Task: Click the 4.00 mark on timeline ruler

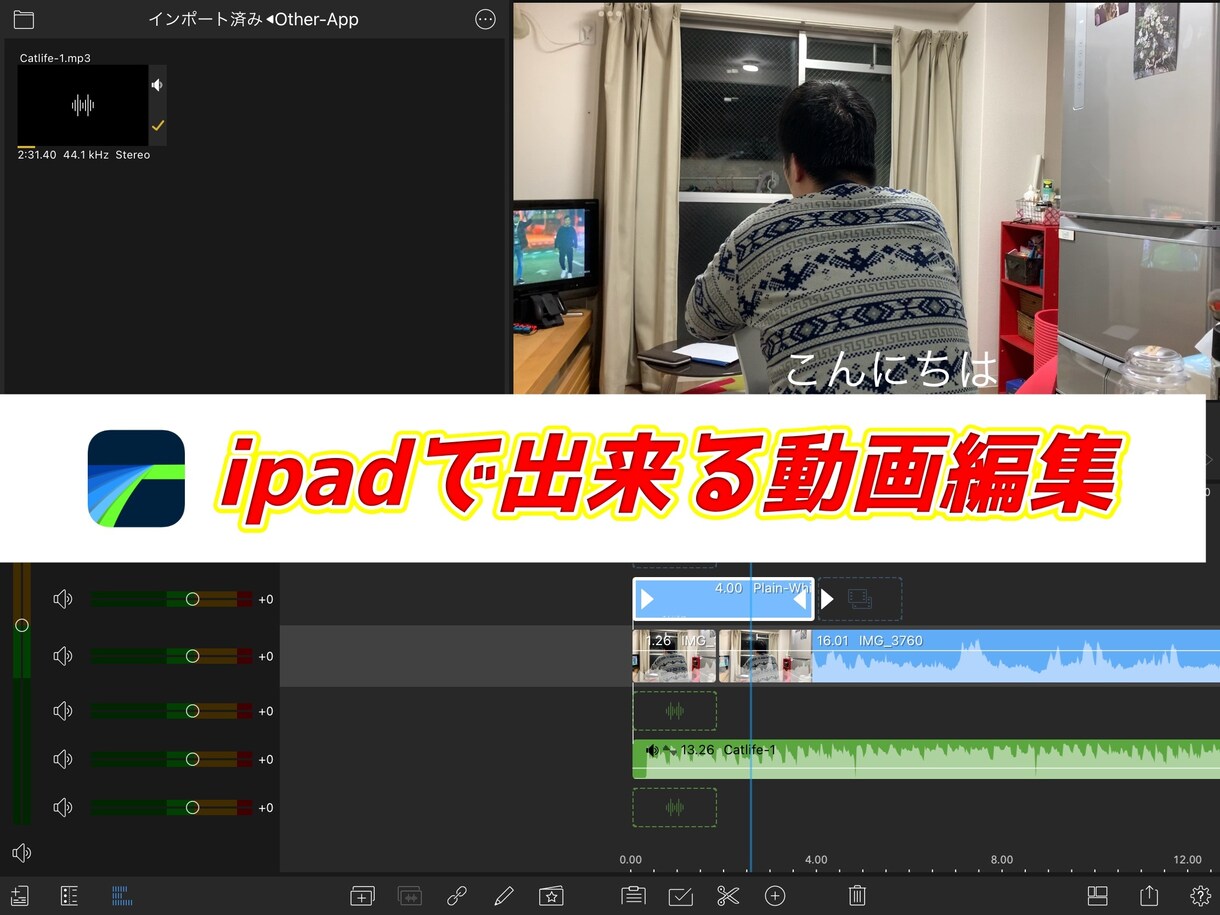Action: click(x=816, y=860)
